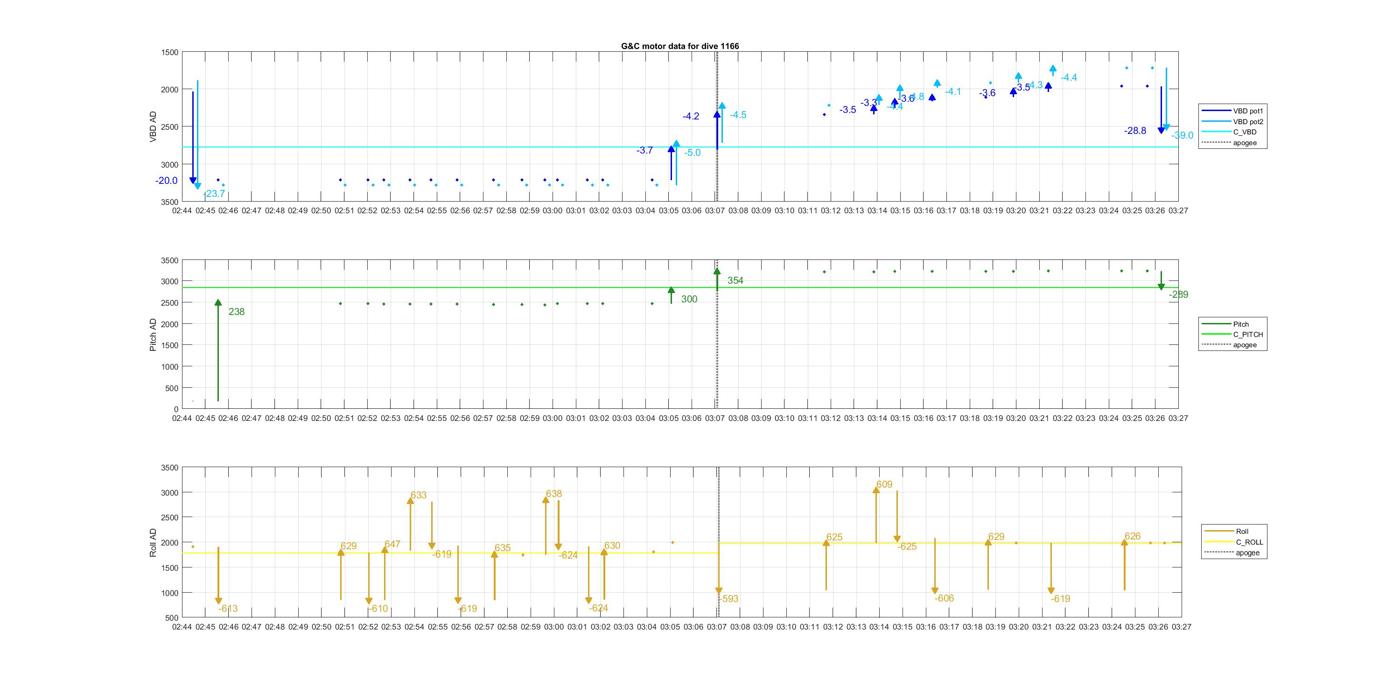Click the -23.7 VBD data label
This screenshot has height=693, width=1400.
coord(214,194)
